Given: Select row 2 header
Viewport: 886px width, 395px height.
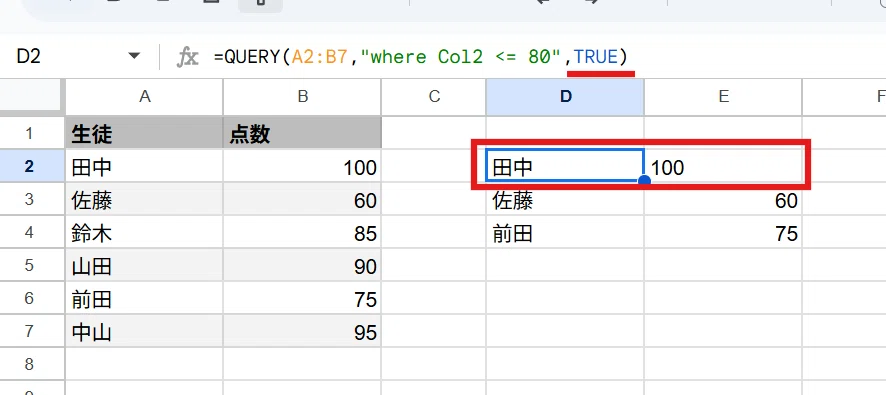Looking at the screenshot, I should 29,166.
